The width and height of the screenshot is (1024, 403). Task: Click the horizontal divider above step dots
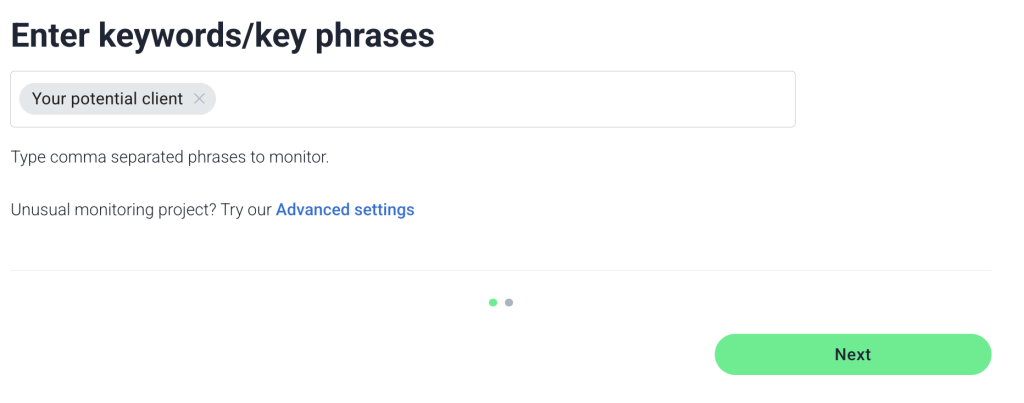pos(501,270)
